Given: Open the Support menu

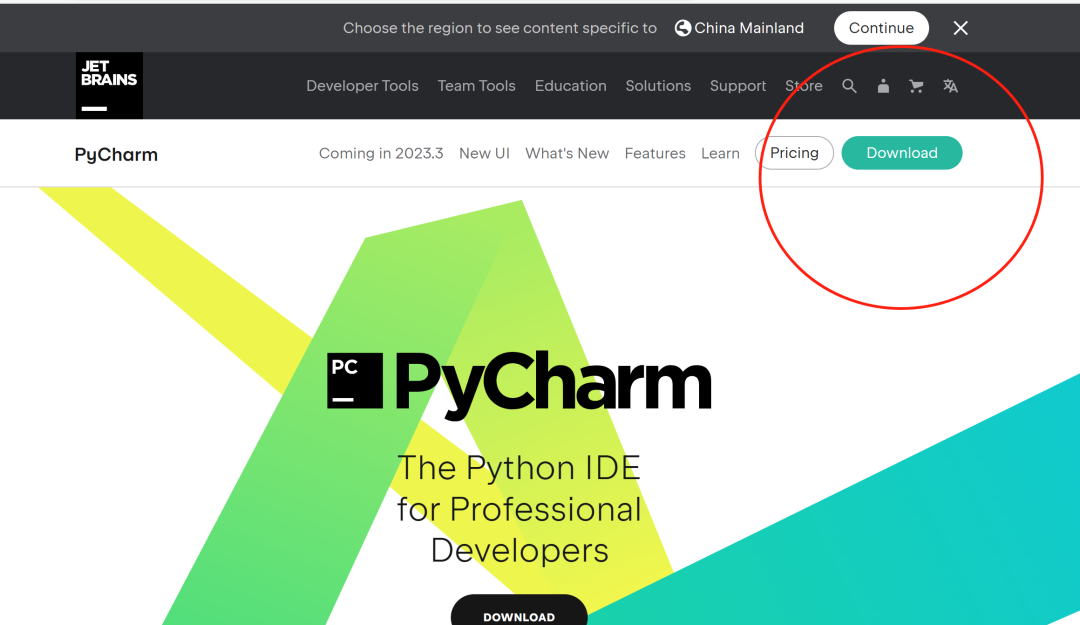Looking at the screenshot, I should 738,86.
